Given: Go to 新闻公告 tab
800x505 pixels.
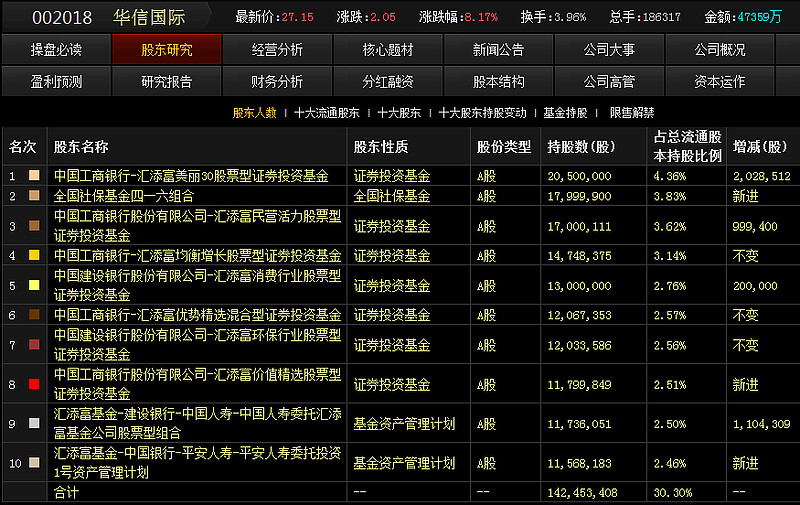Looking at the screenshot, I should pos(498,49).
